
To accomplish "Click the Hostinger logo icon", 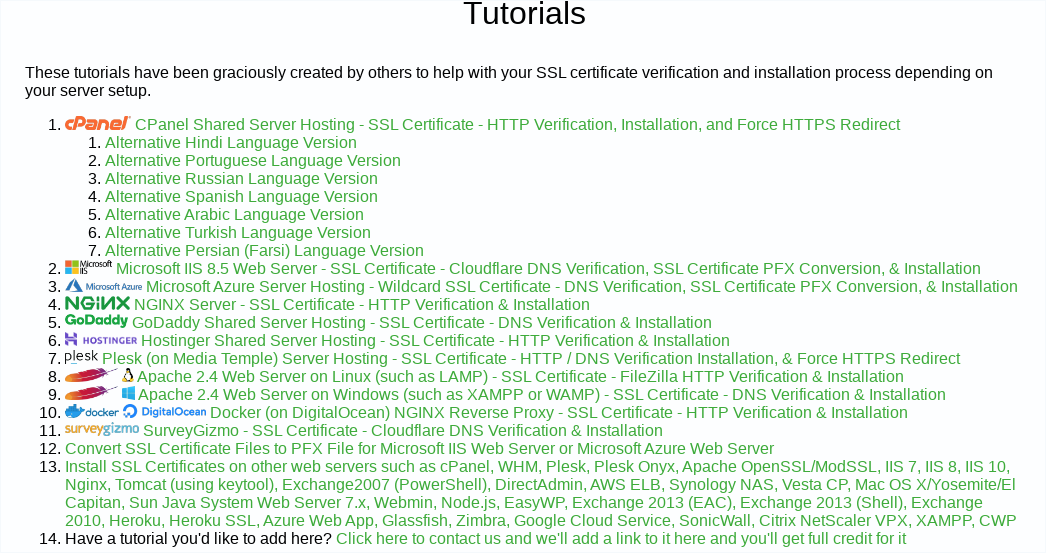I will click(x=101, y=340).
